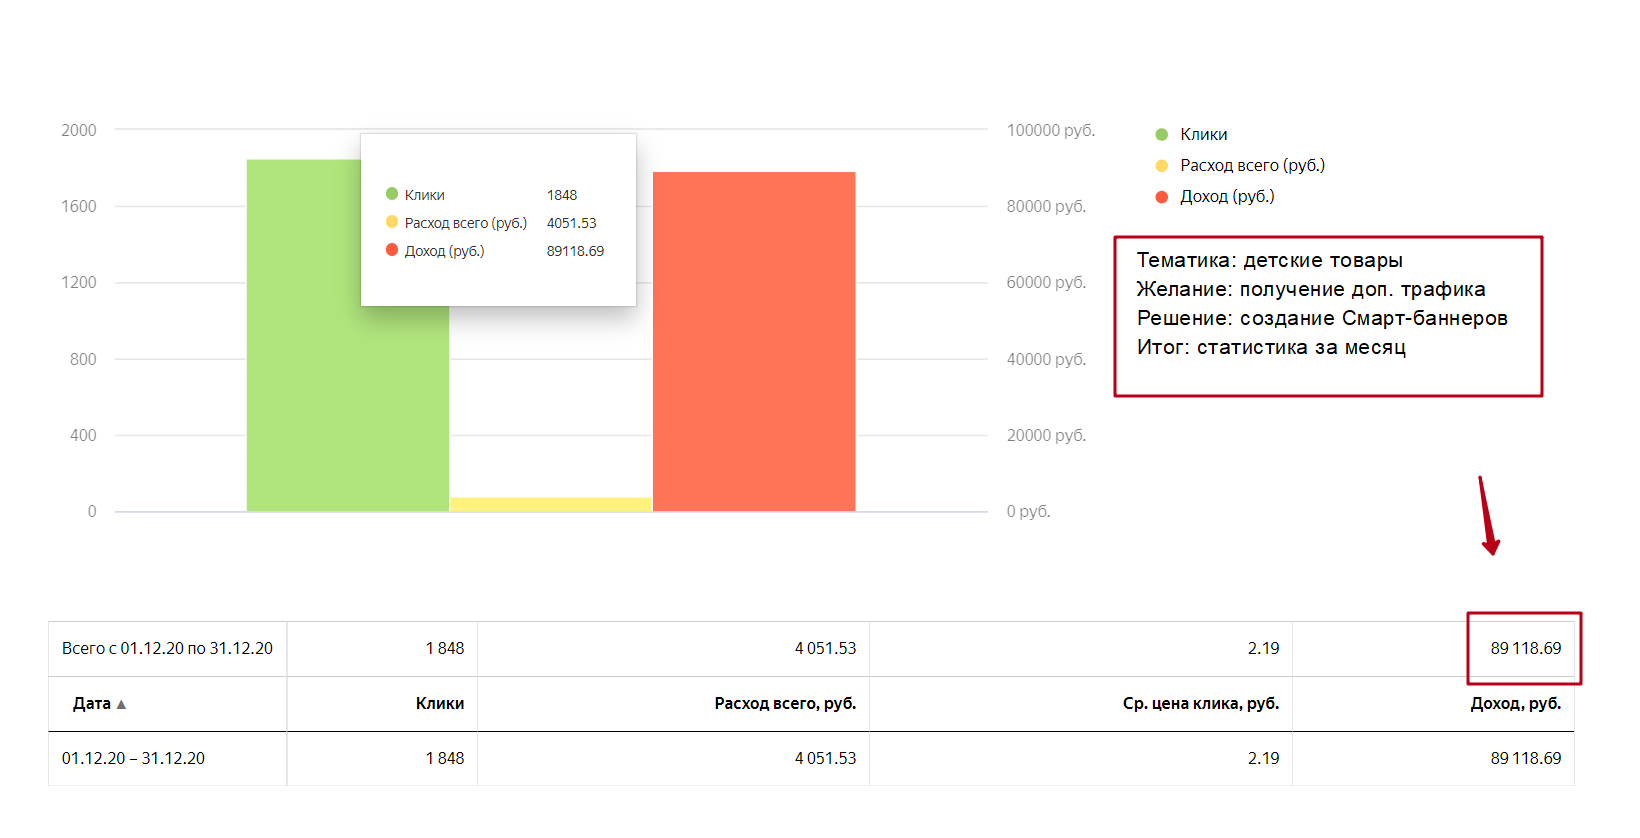This screenshot has height=838, width=1640.
Task: Select the green Клики bar in chart
Action: click(305, 400)
